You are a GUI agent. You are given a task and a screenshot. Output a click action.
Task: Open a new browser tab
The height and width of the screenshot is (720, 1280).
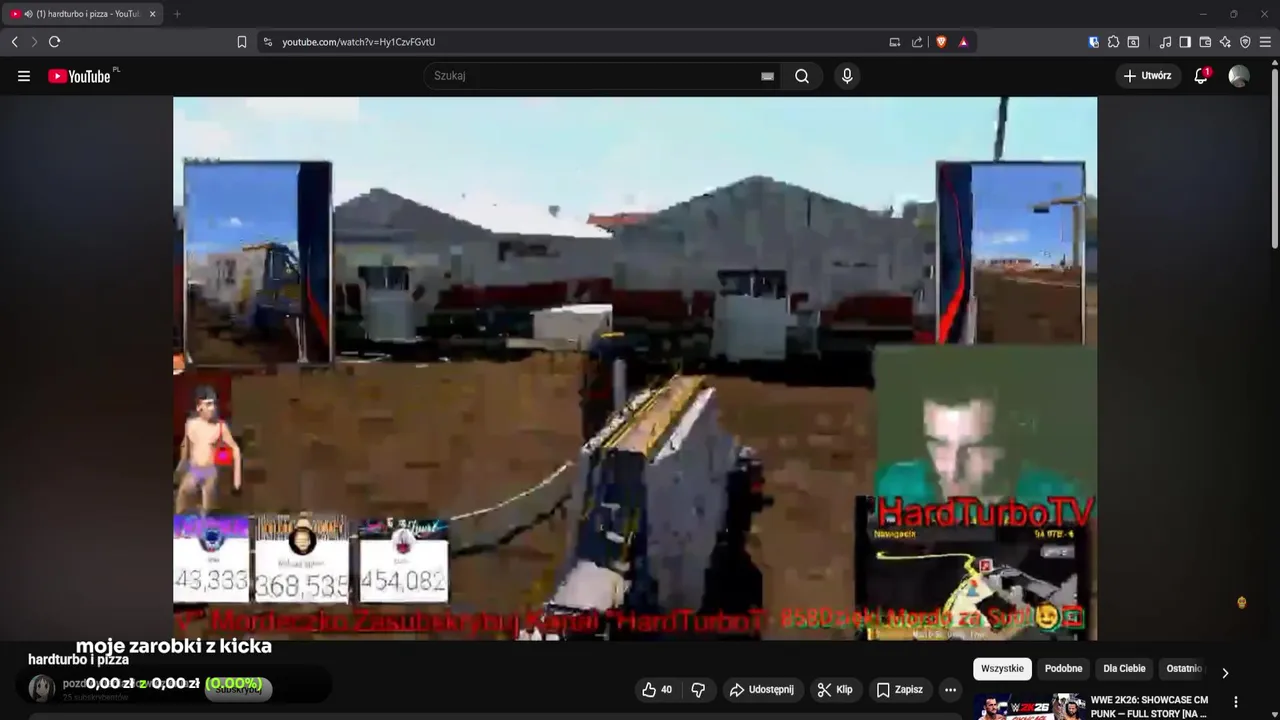(177, 14)
